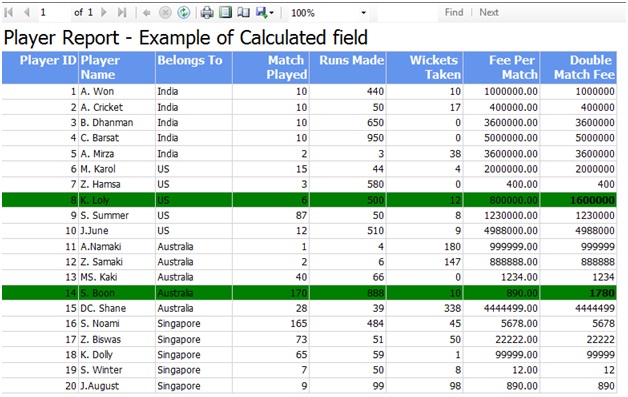Go to the next report page
Image resolution: width=628 pixels, height=397 pixels.
pos(104,12)
